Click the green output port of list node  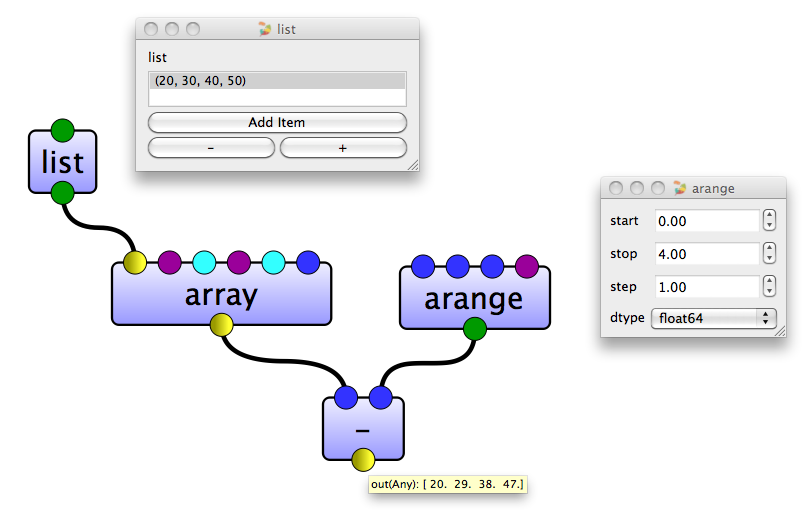[x=62, y=194]
